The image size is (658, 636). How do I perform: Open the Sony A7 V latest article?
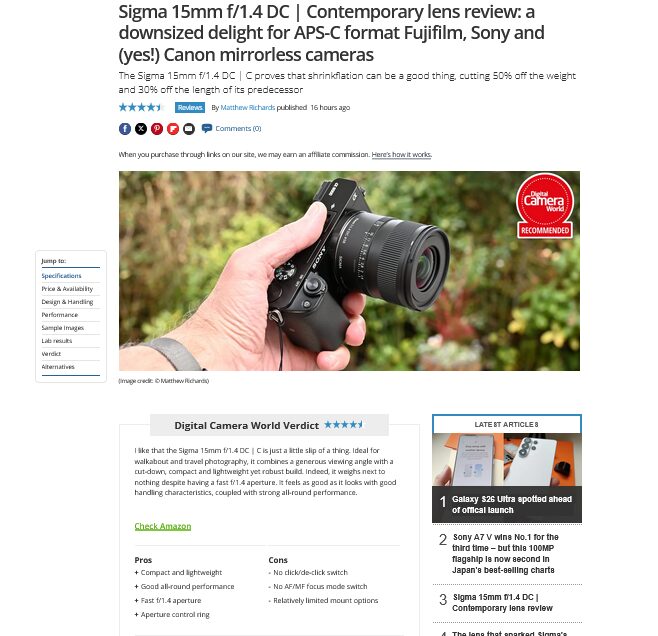tap(505, 553)
